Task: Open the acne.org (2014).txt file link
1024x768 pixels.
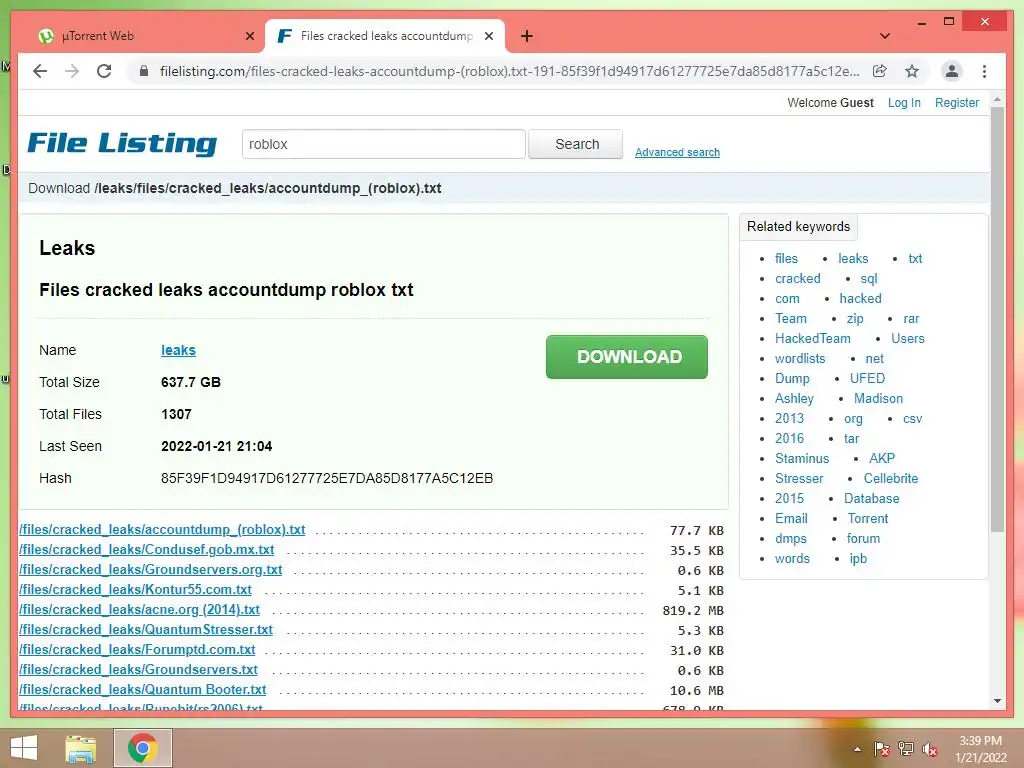Action: coord(139,610)
